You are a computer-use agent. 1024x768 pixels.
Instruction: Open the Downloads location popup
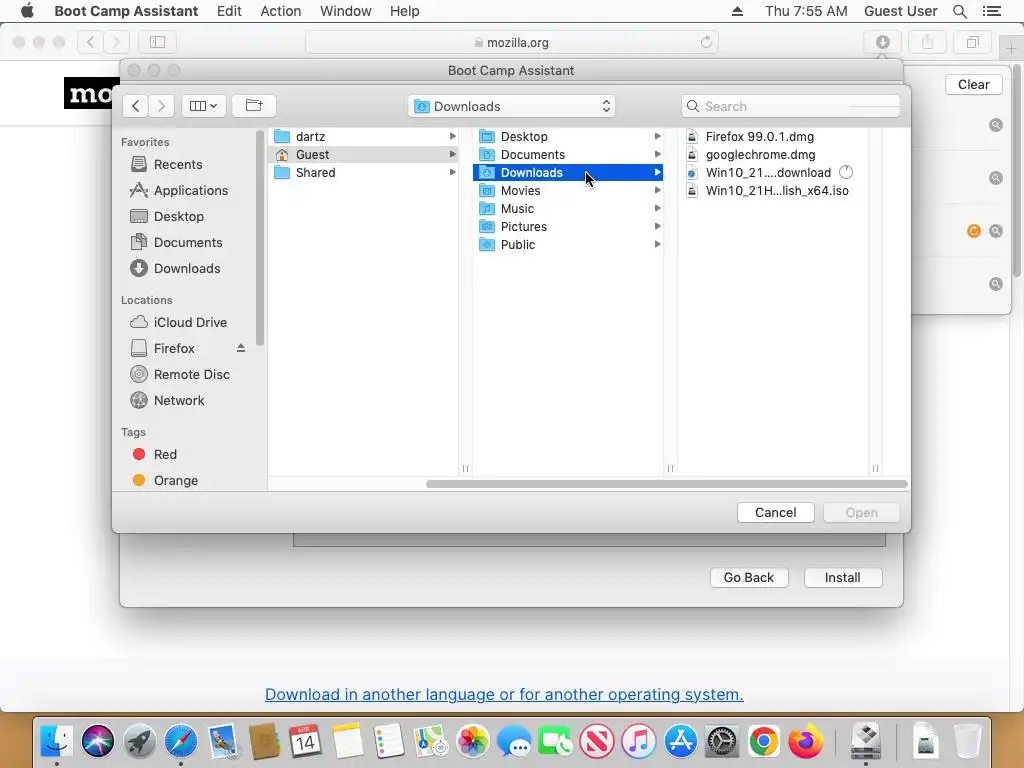(511, 106)
